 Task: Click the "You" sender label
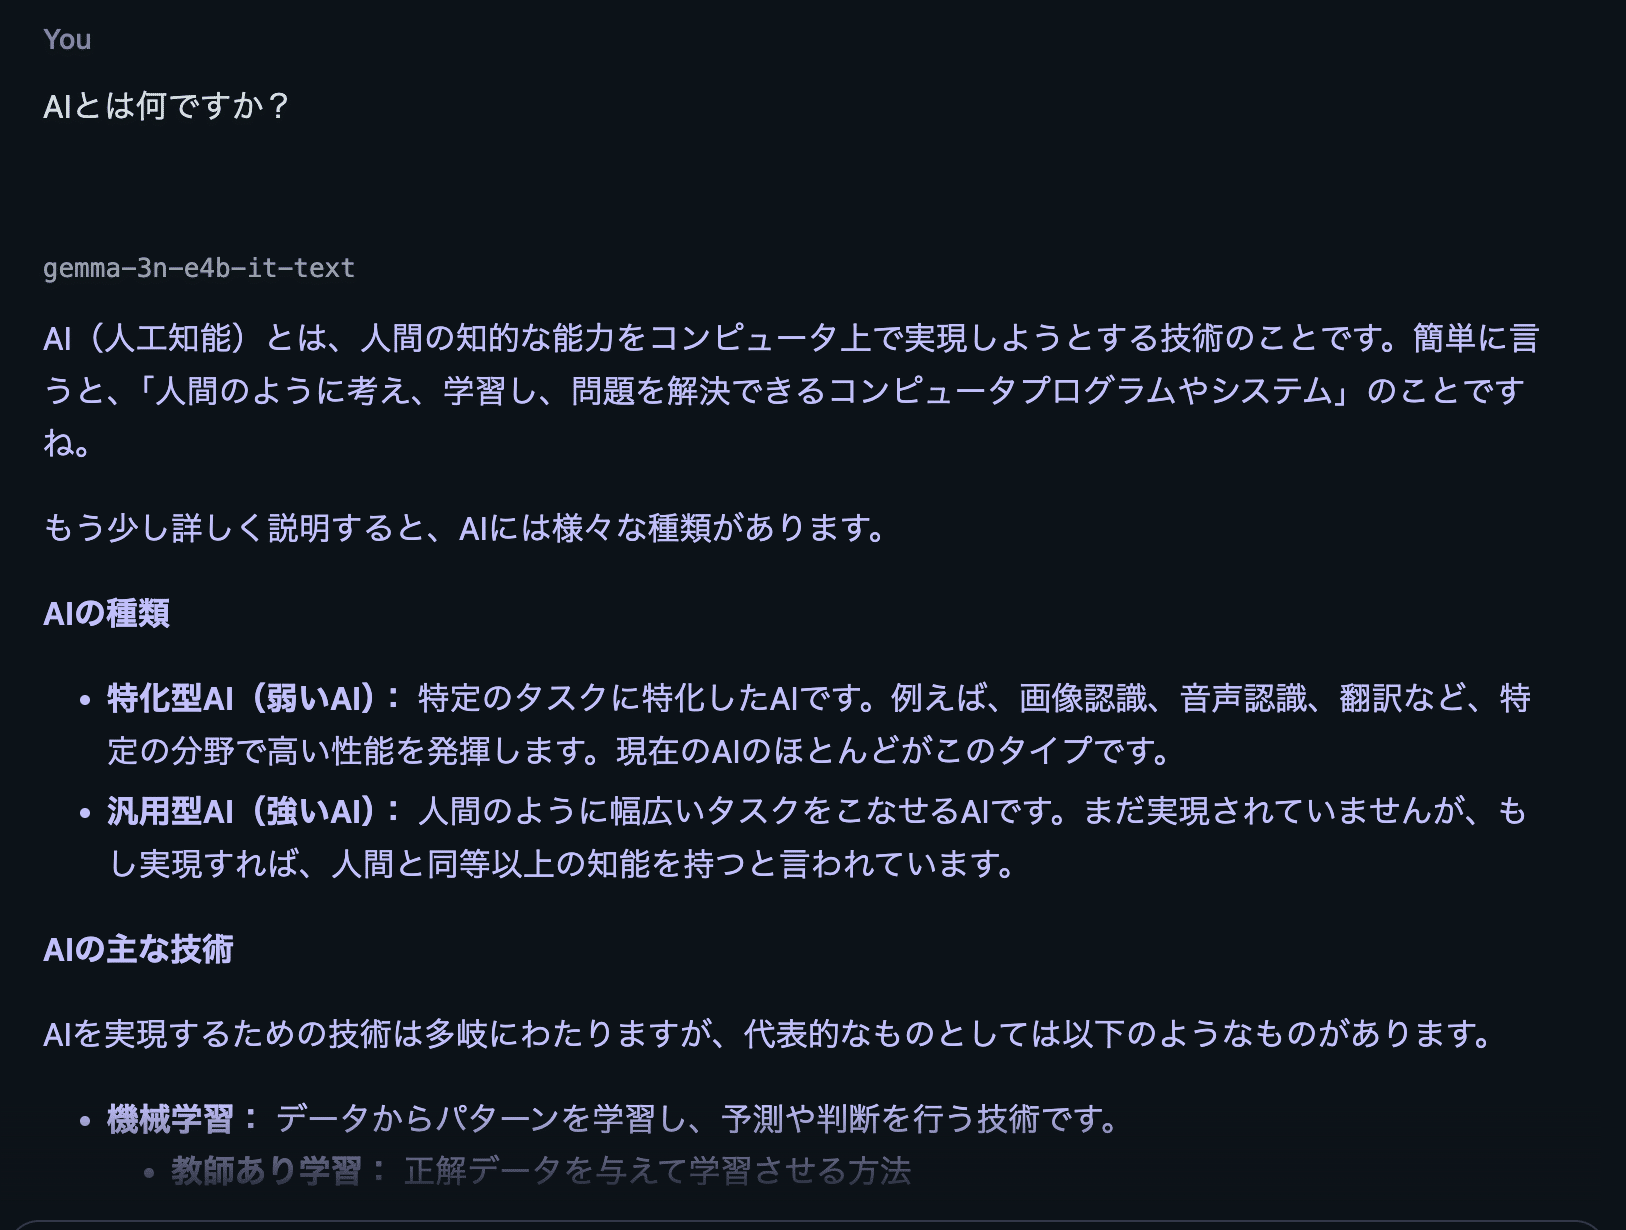pyautogui.click(x=67, y=40)
